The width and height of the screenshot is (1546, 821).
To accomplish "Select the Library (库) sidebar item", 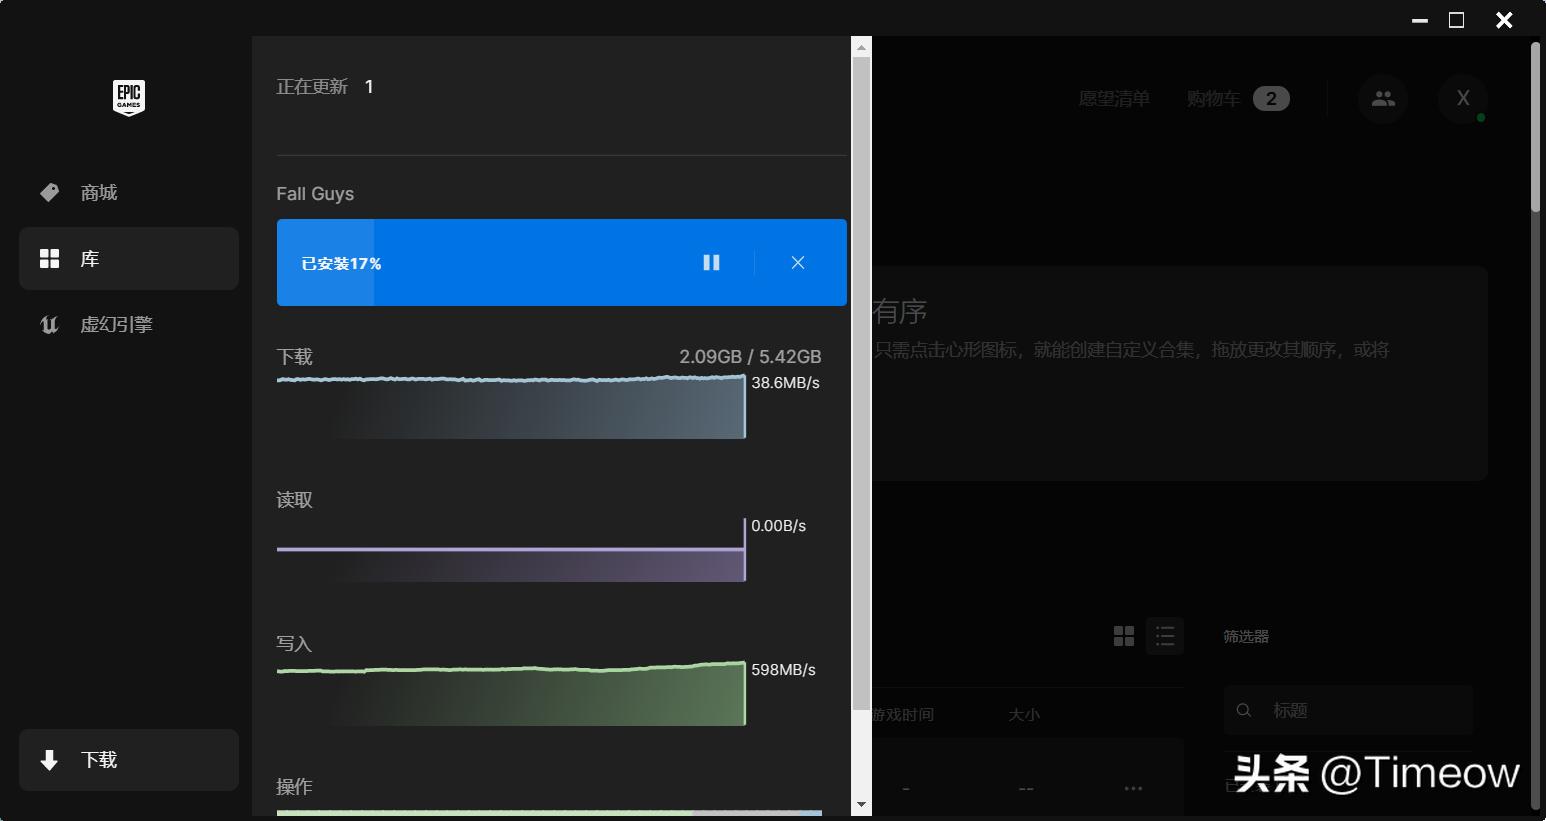I will [128, 259].
